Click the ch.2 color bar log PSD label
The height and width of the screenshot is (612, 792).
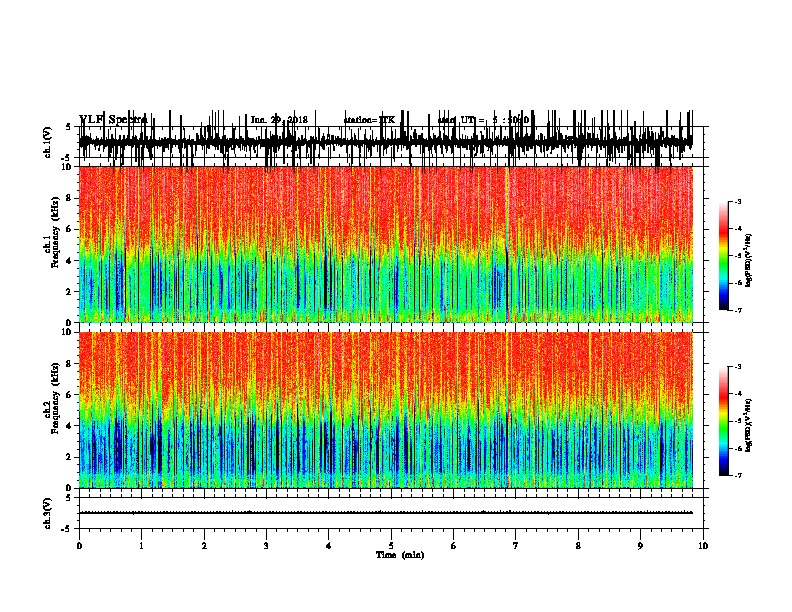click(748, 425)
